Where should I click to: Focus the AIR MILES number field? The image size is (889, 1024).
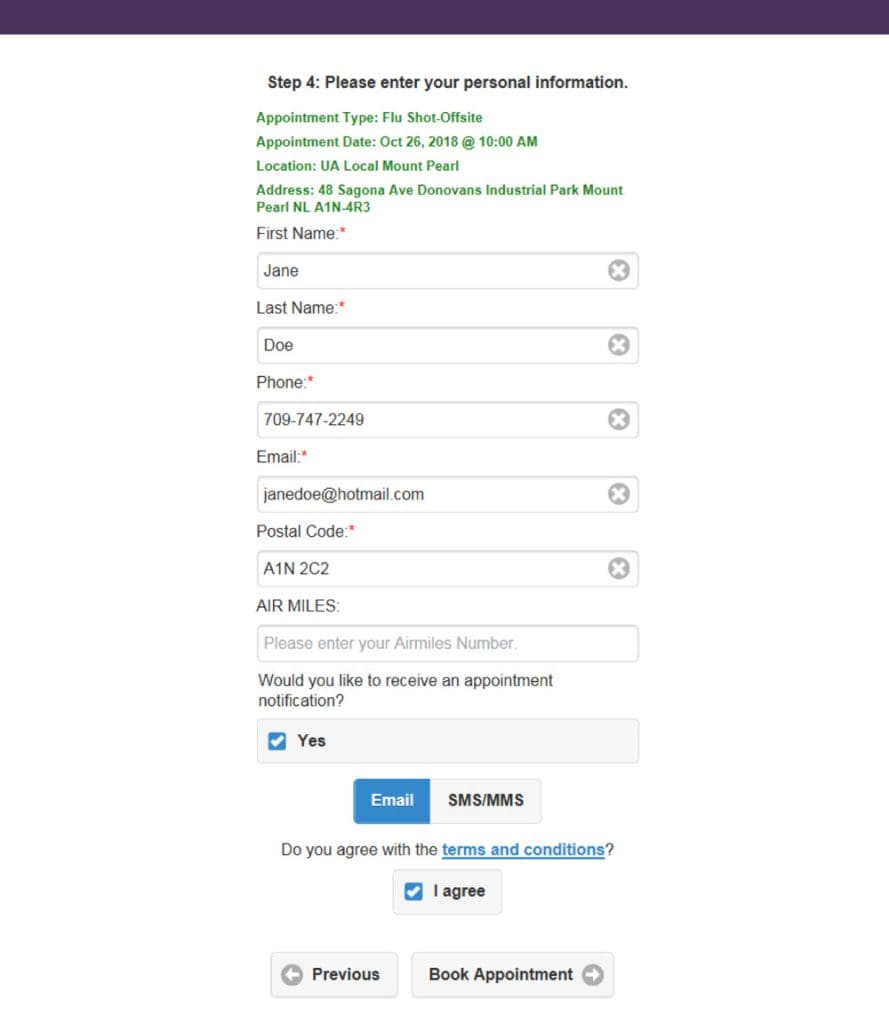[x=447, y=643]
